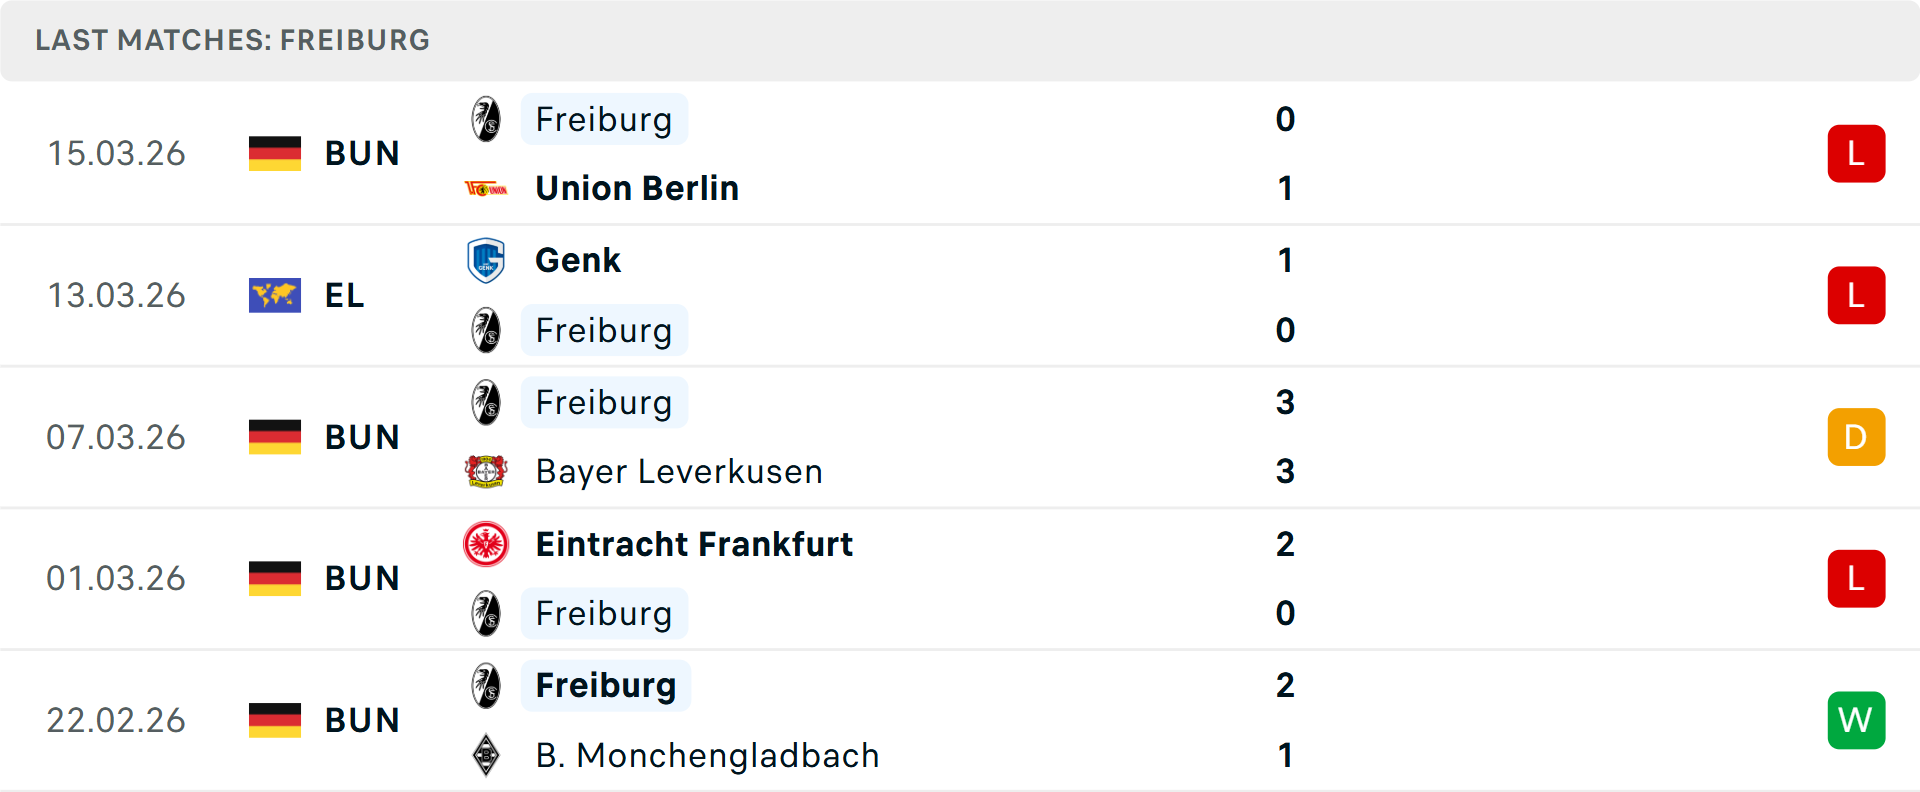Click the EL competition label
The height and width of the screenshot is (792, 1920).
[344, 295]
